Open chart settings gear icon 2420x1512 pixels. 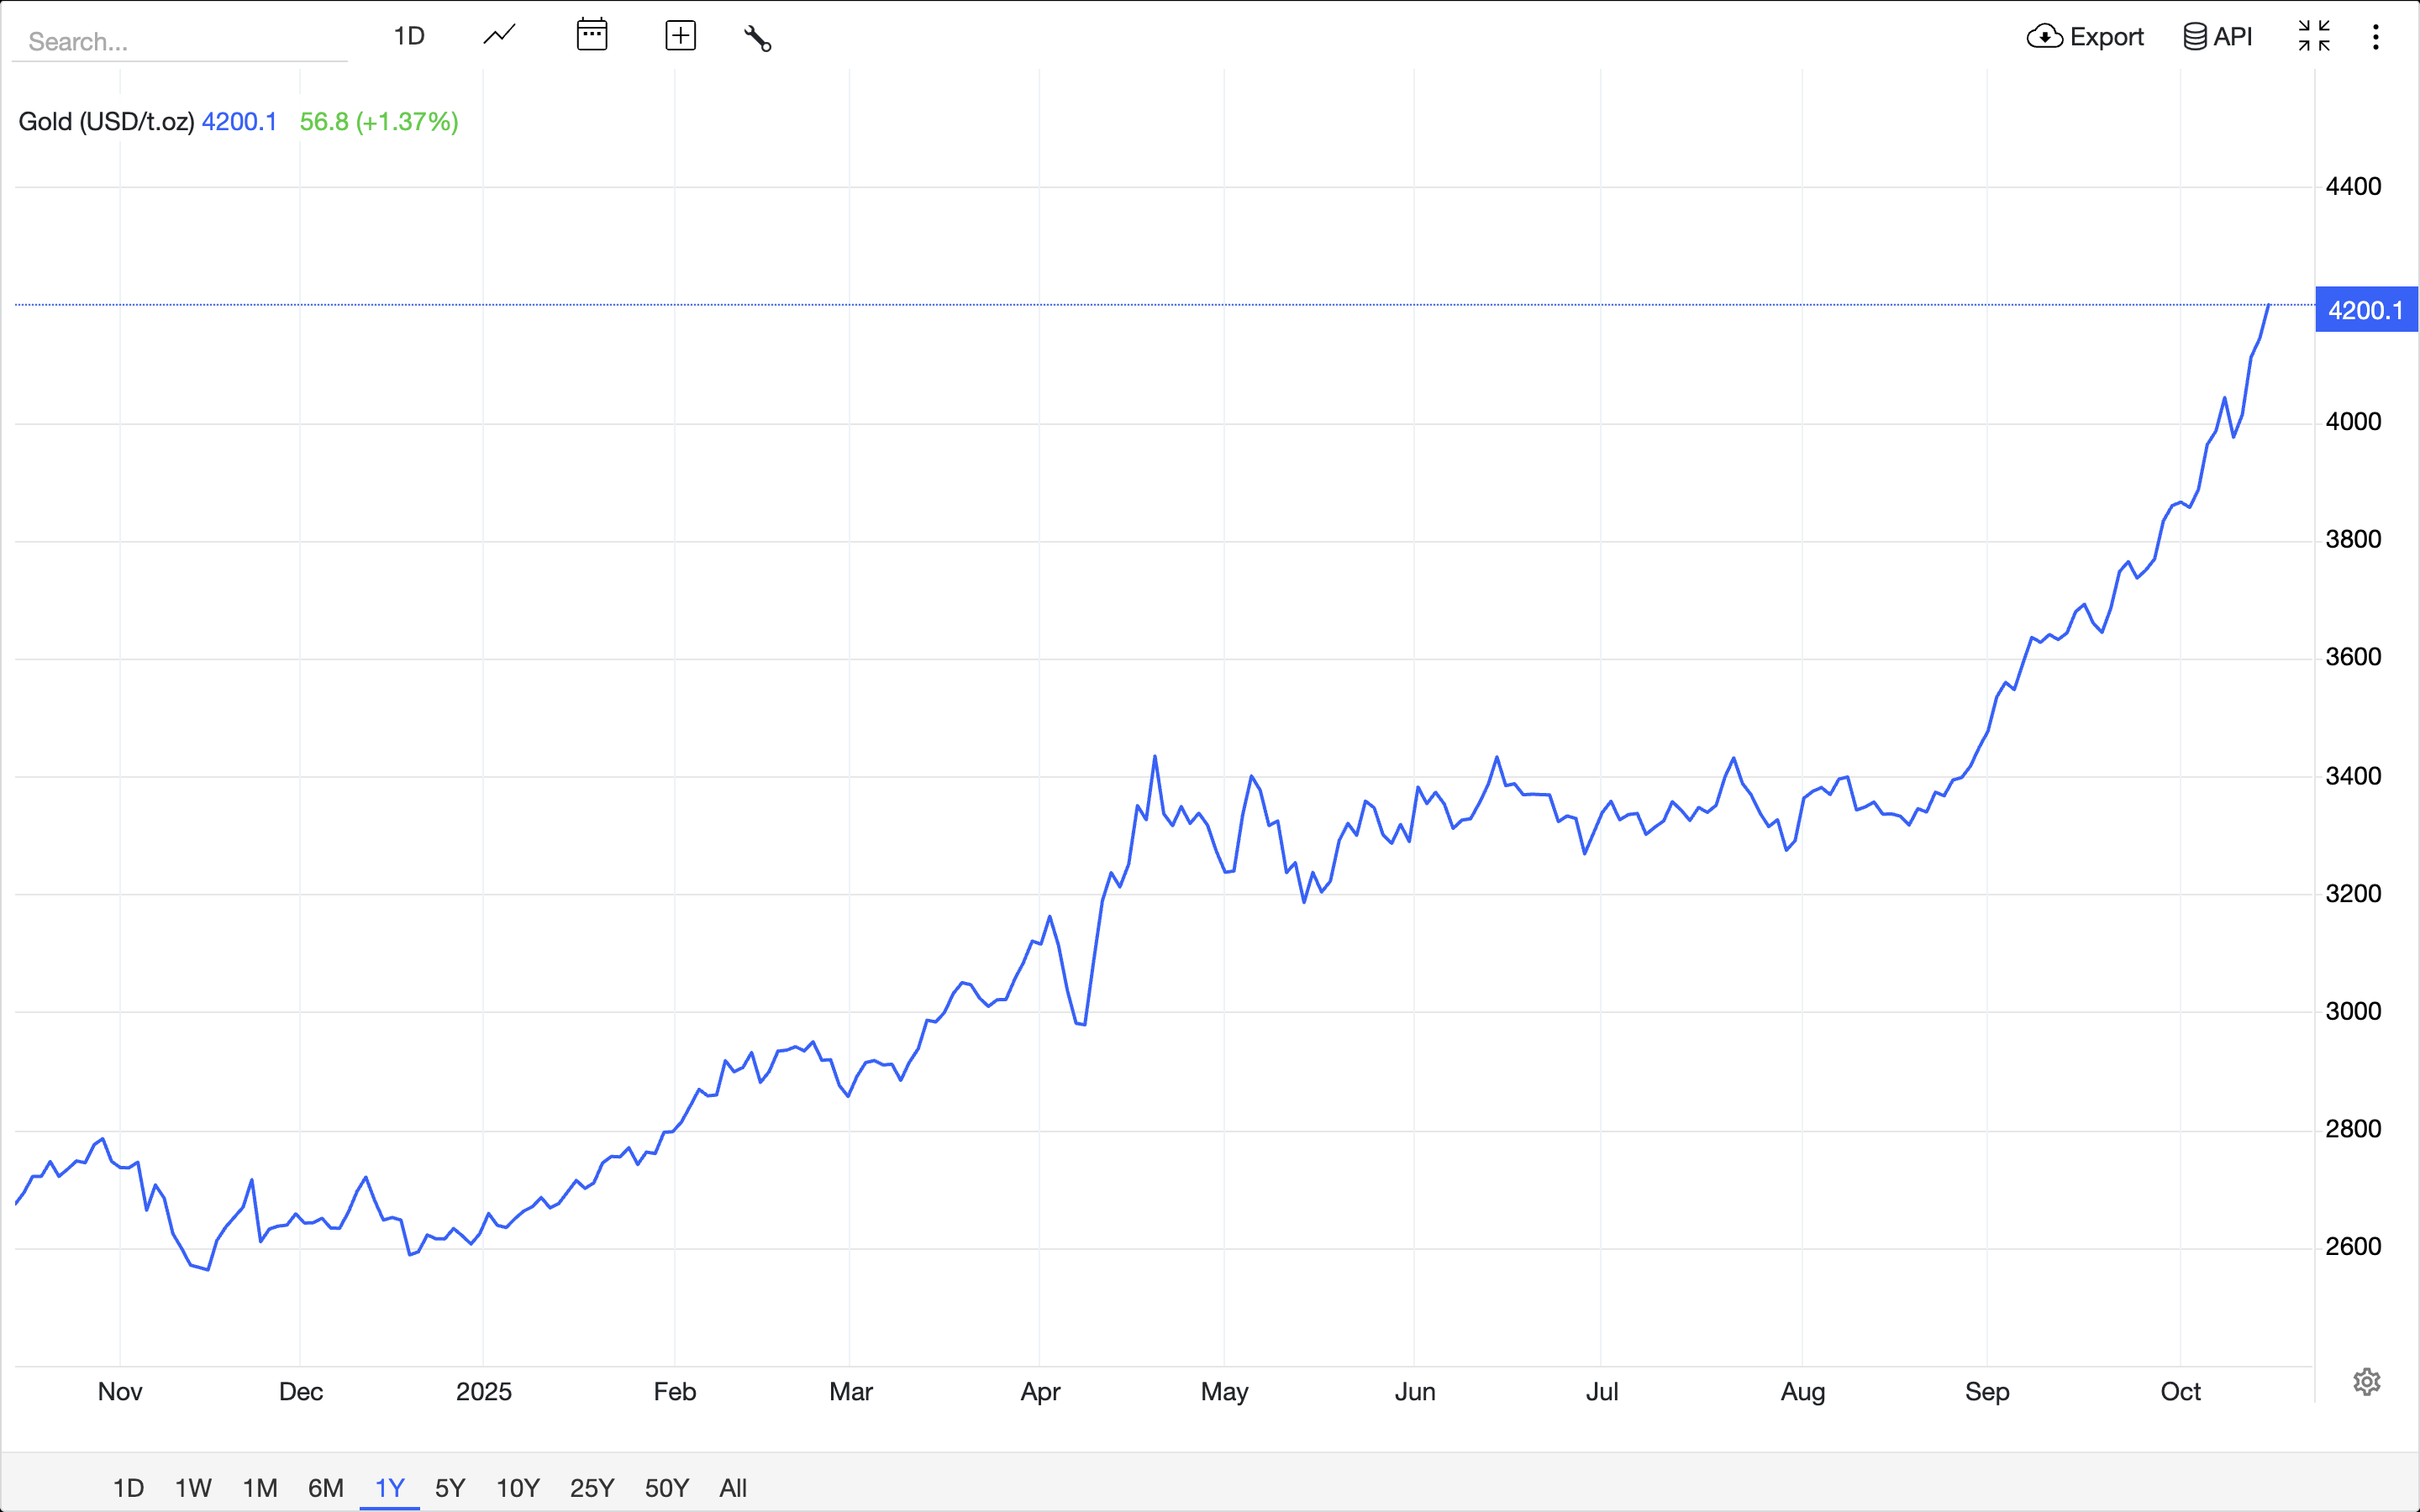click(2366, 1382)
